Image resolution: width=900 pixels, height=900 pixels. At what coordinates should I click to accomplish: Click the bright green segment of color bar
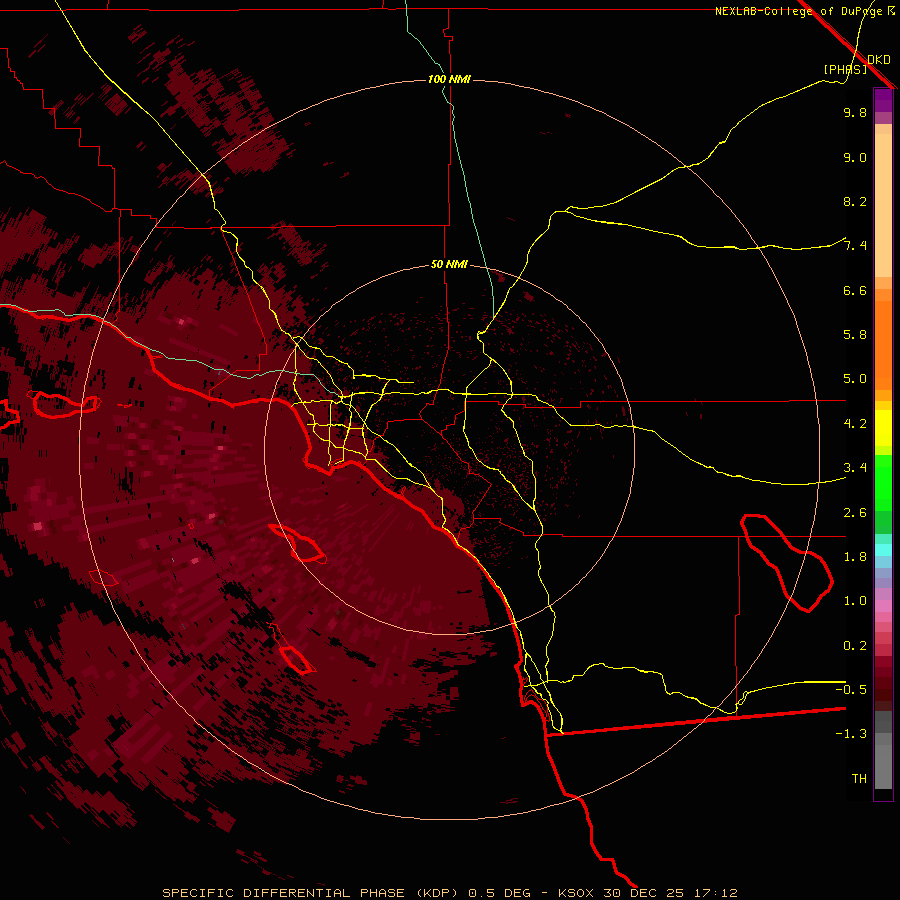(x=883, y=483)
